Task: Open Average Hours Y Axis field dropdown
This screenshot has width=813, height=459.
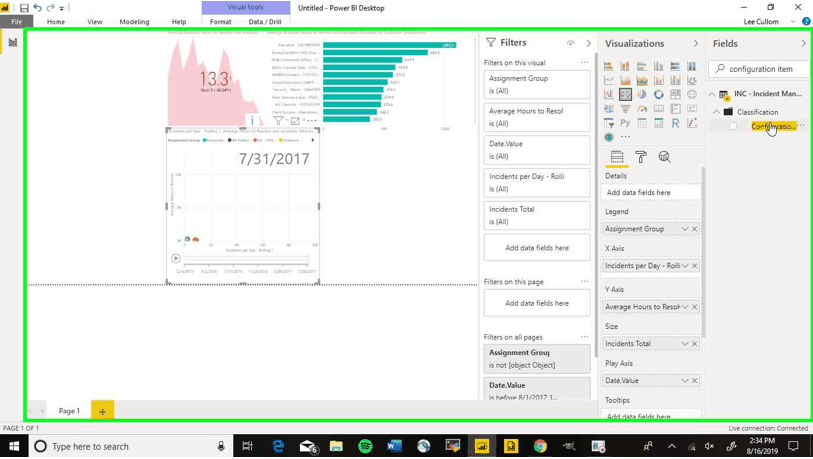Action: pyautogui.click(x=685, y=307)
